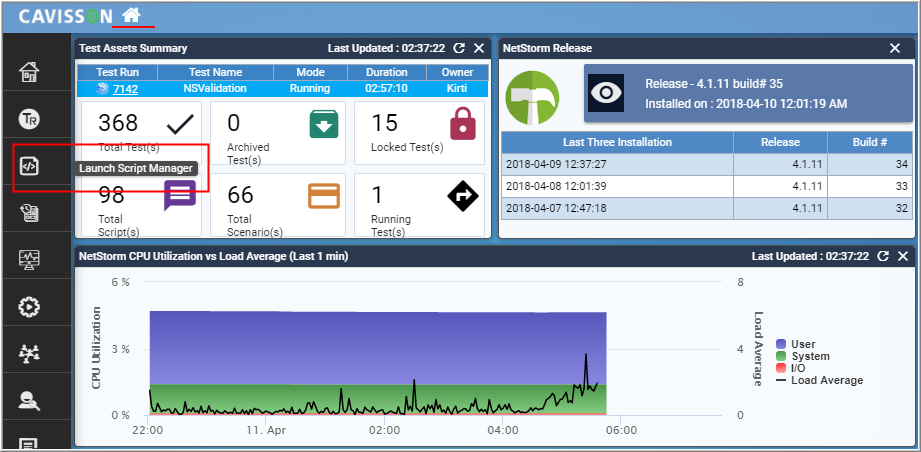Click the green Archived Tests icon

coord(324,124)
